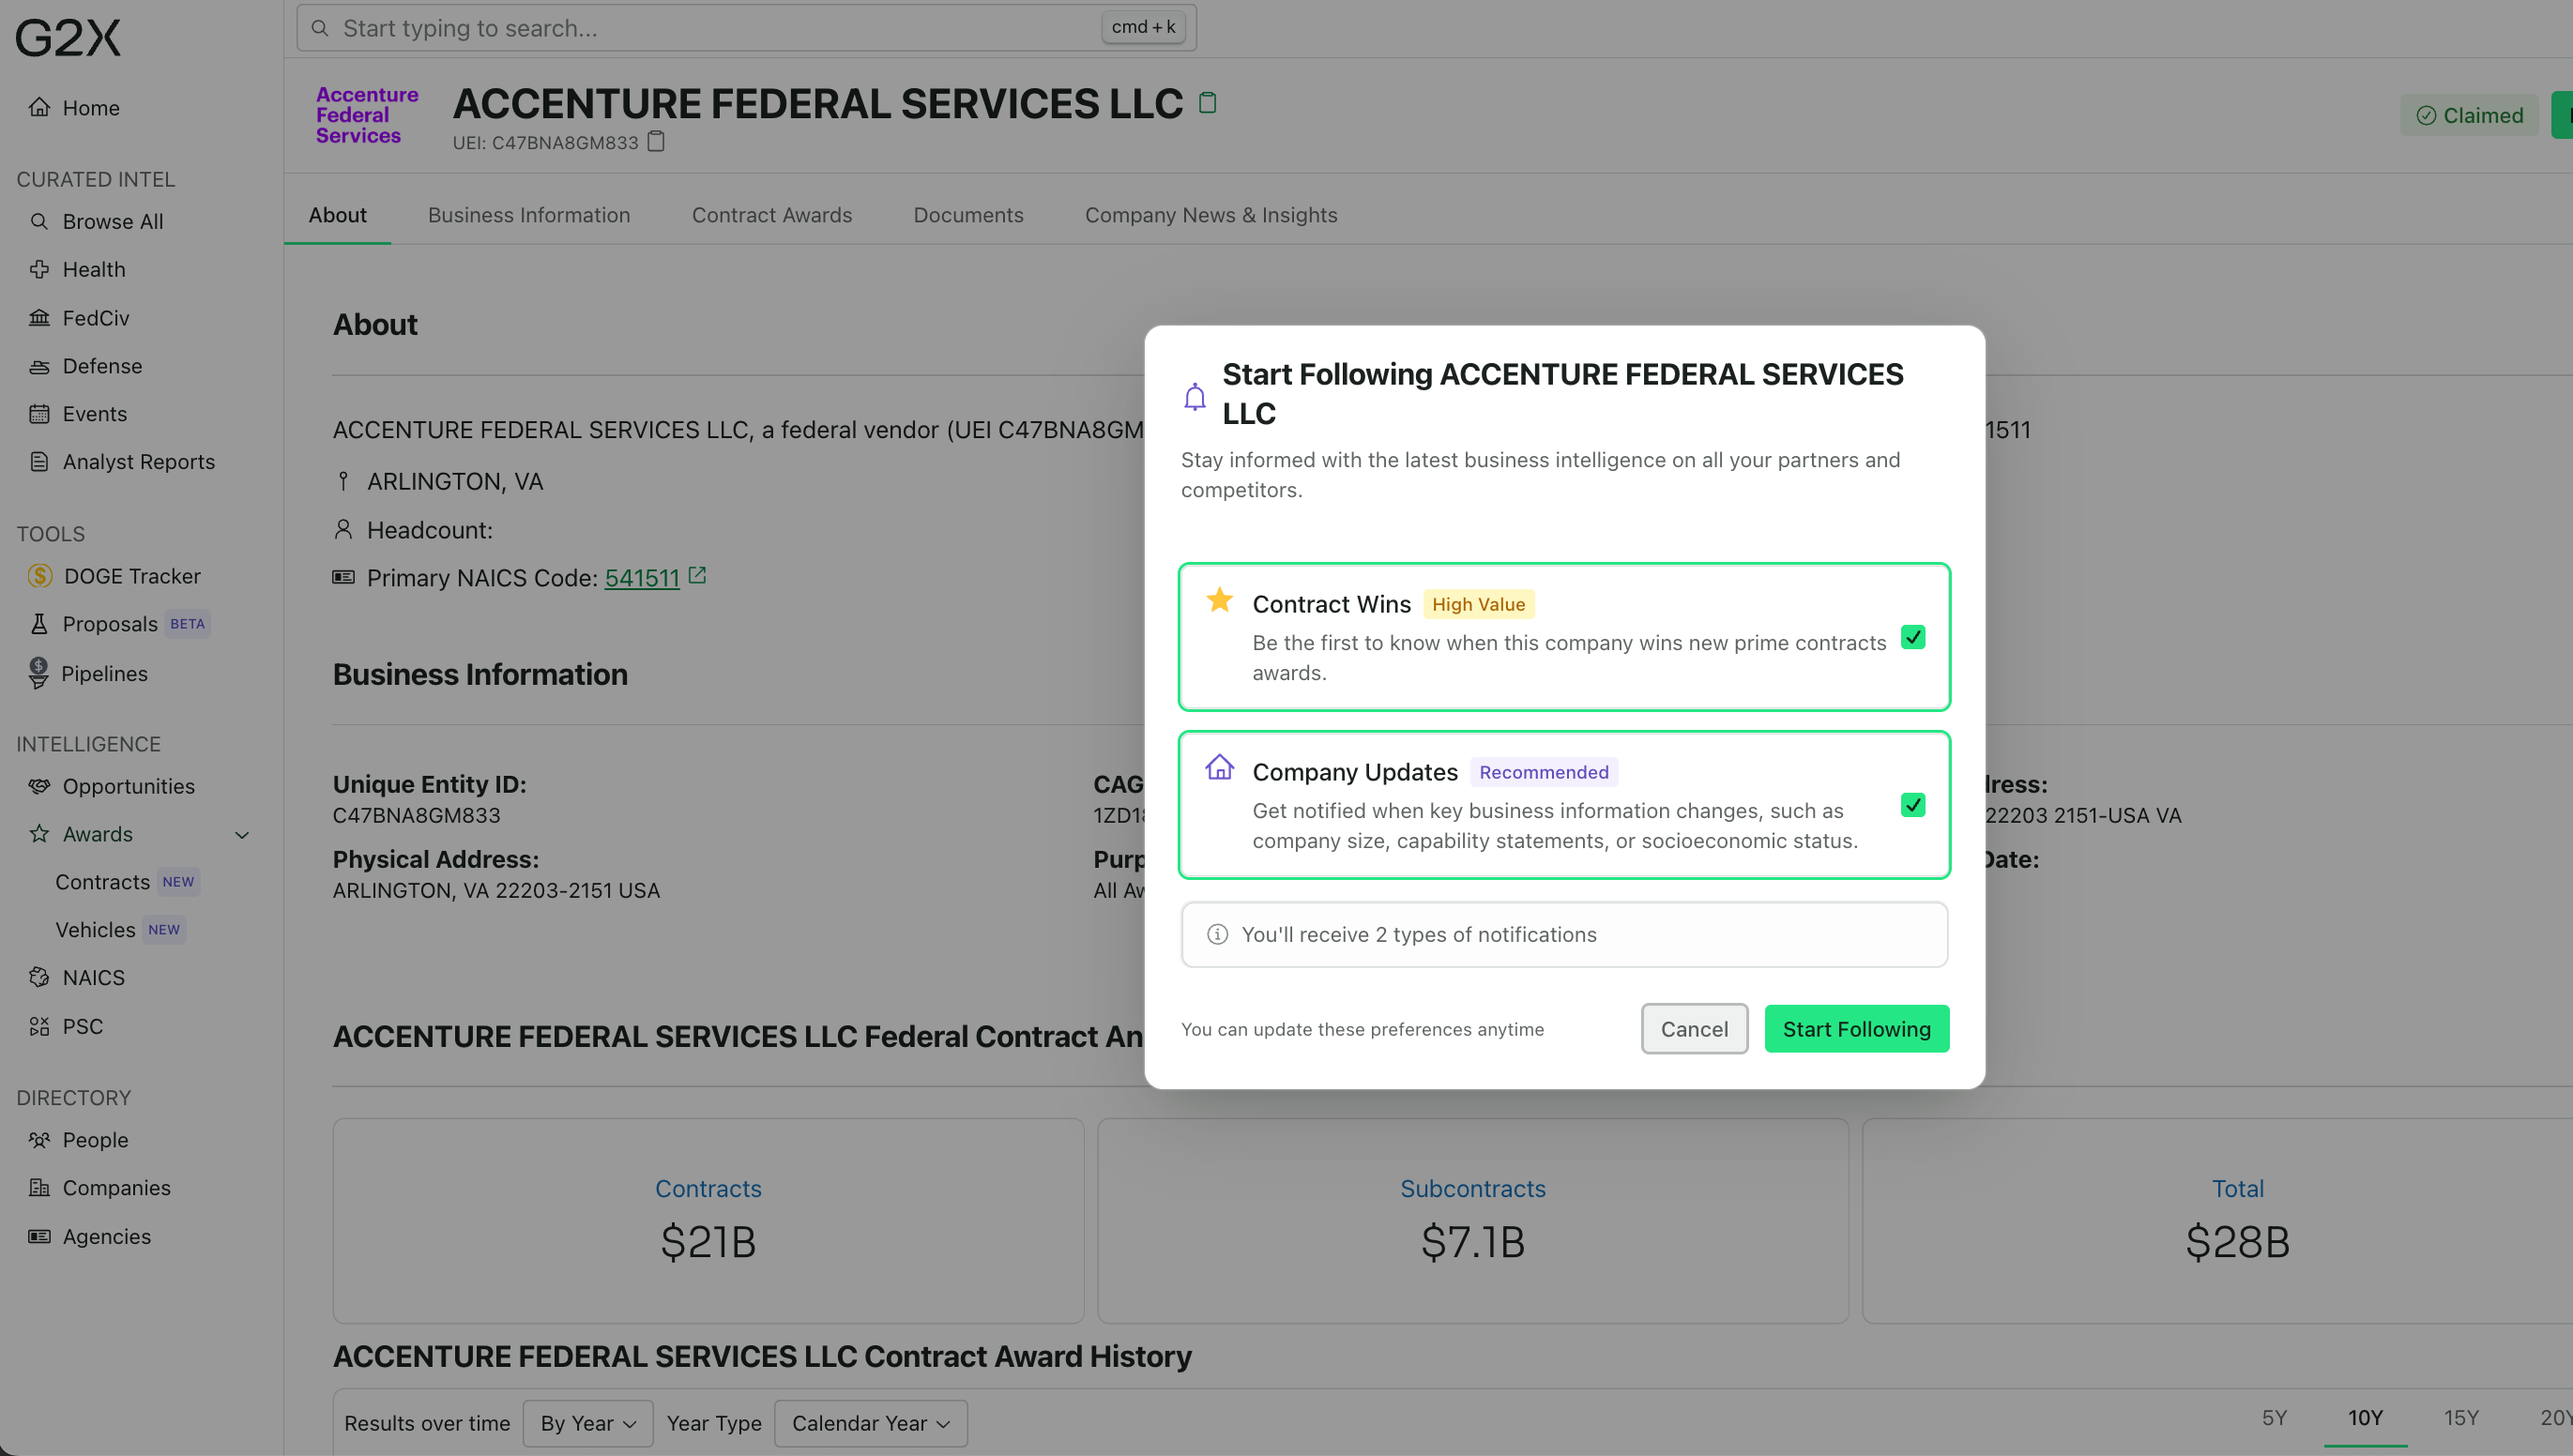Screen dimensions: 2573x1456
Task: Open Company News & Insights tab
Action: coord(1211,215)
